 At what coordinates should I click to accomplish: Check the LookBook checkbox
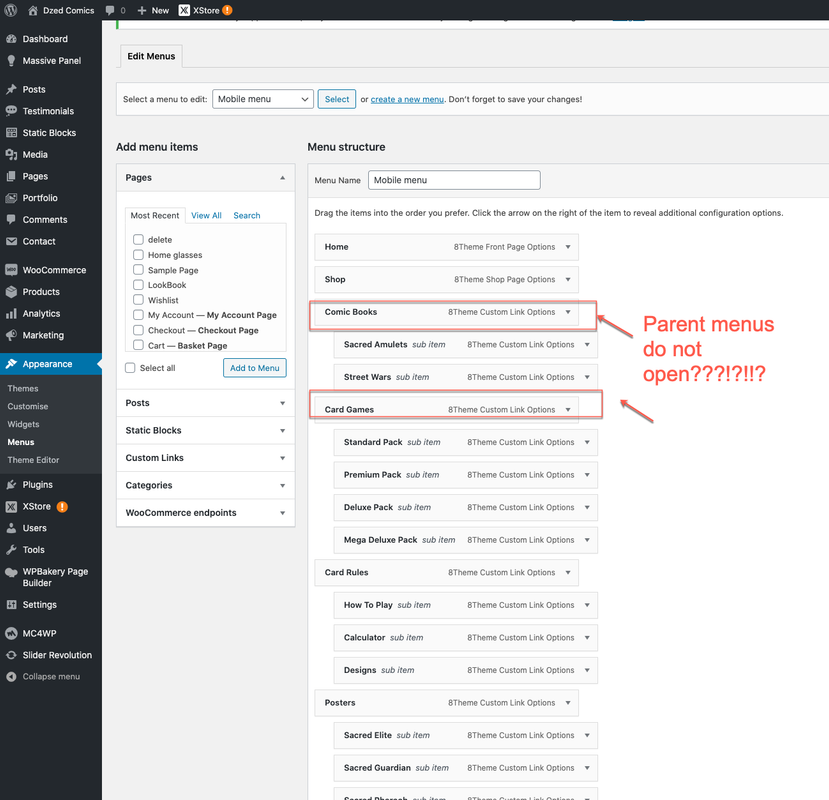coord(139,284)
